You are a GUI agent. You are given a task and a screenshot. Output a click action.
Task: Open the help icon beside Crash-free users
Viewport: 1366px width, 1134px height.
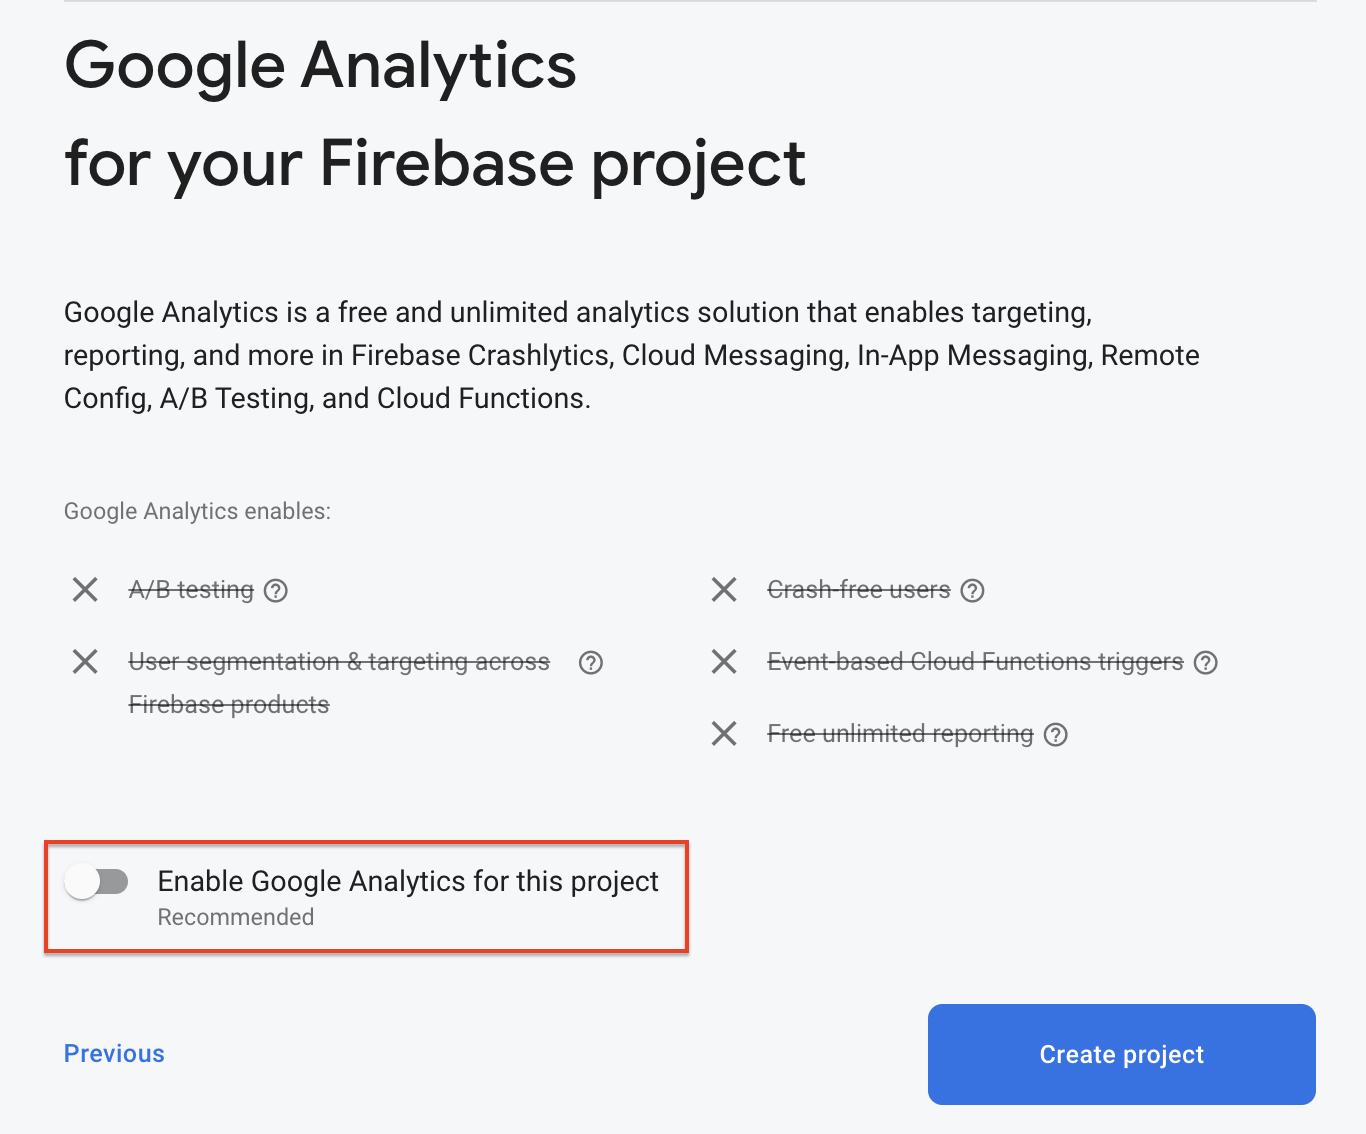[x=972, y=591]
